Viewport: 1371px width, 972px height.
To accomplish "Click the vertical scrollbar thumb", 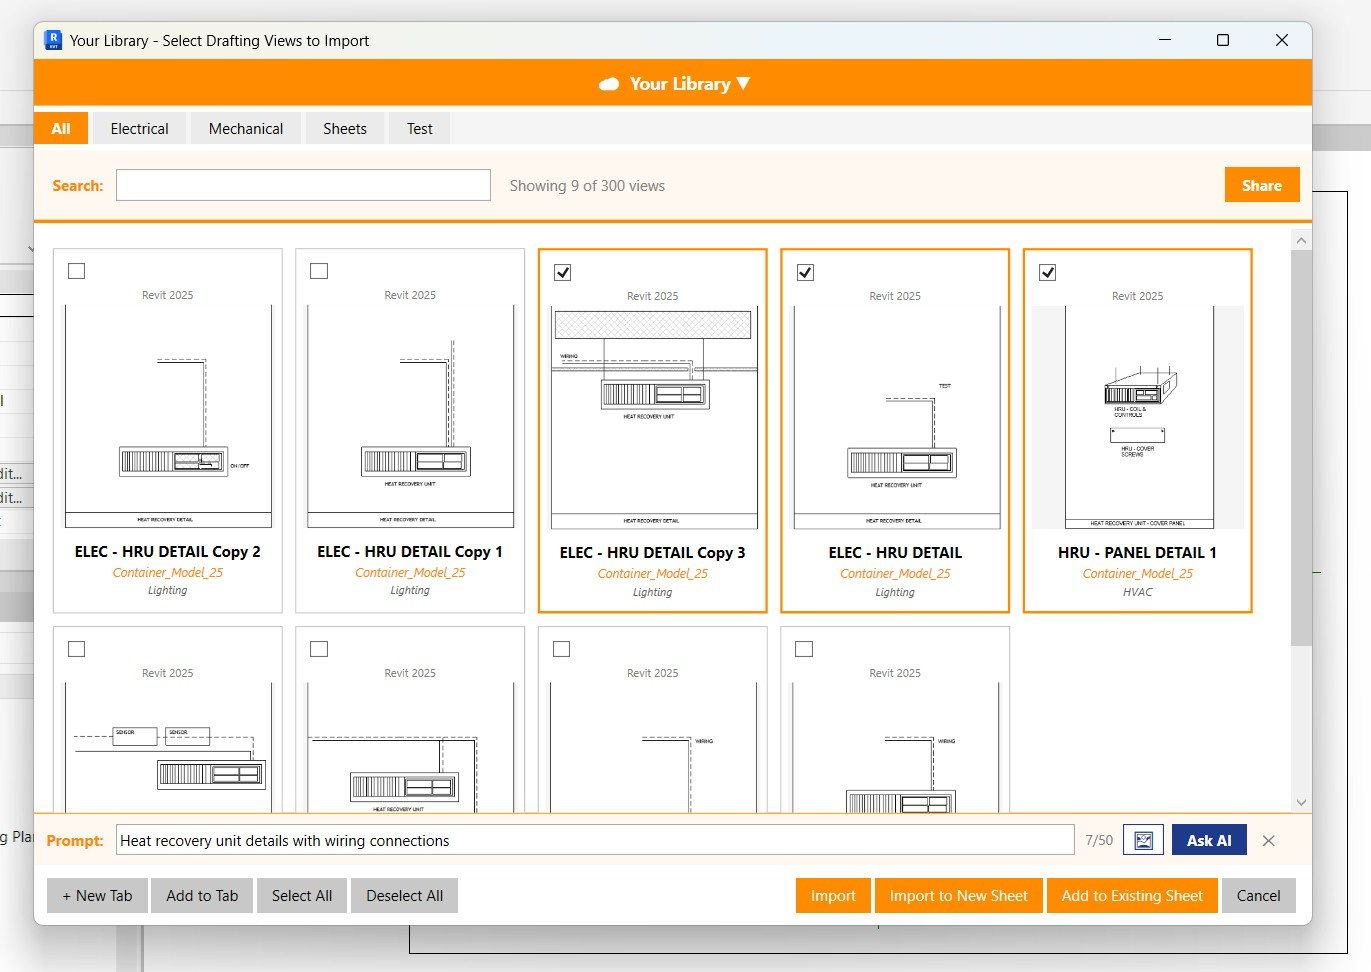I will [1301, 448].
